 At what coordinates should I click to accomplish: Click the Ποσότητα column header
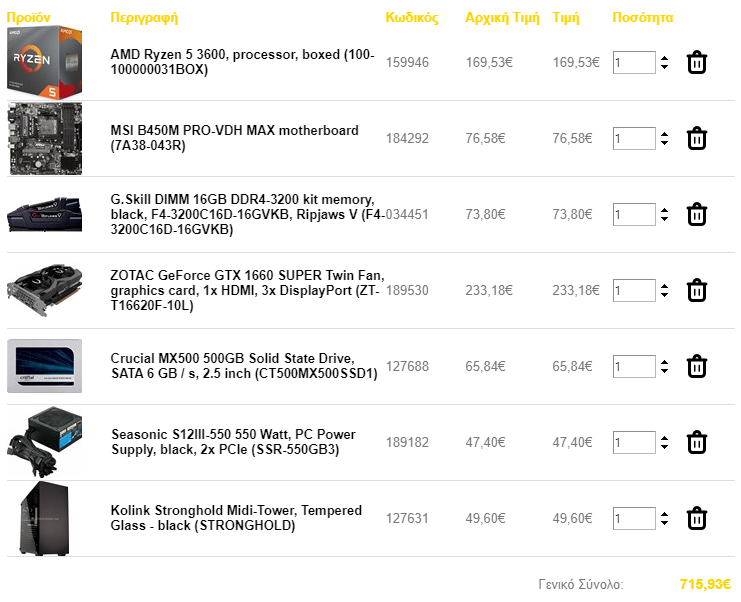point(643,17)
